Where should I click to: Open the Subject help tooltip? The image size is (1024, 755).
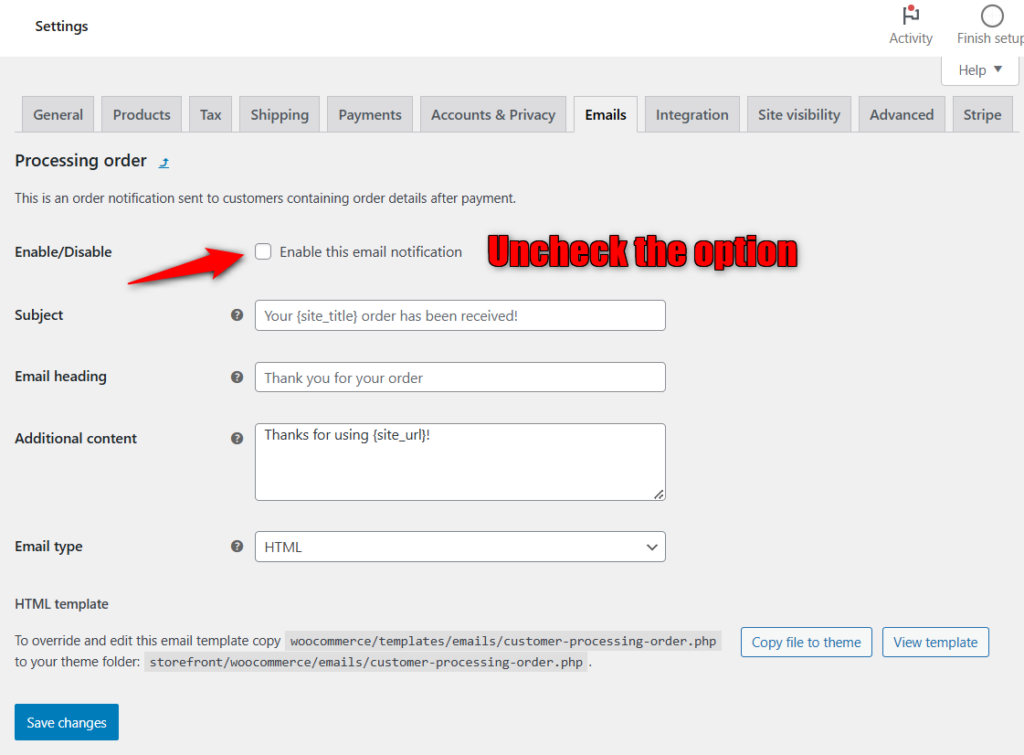[x=237, y=314]
